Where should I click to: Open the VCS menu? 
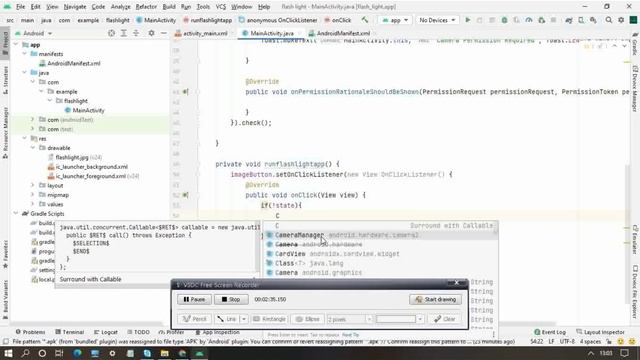coord(221,7)
